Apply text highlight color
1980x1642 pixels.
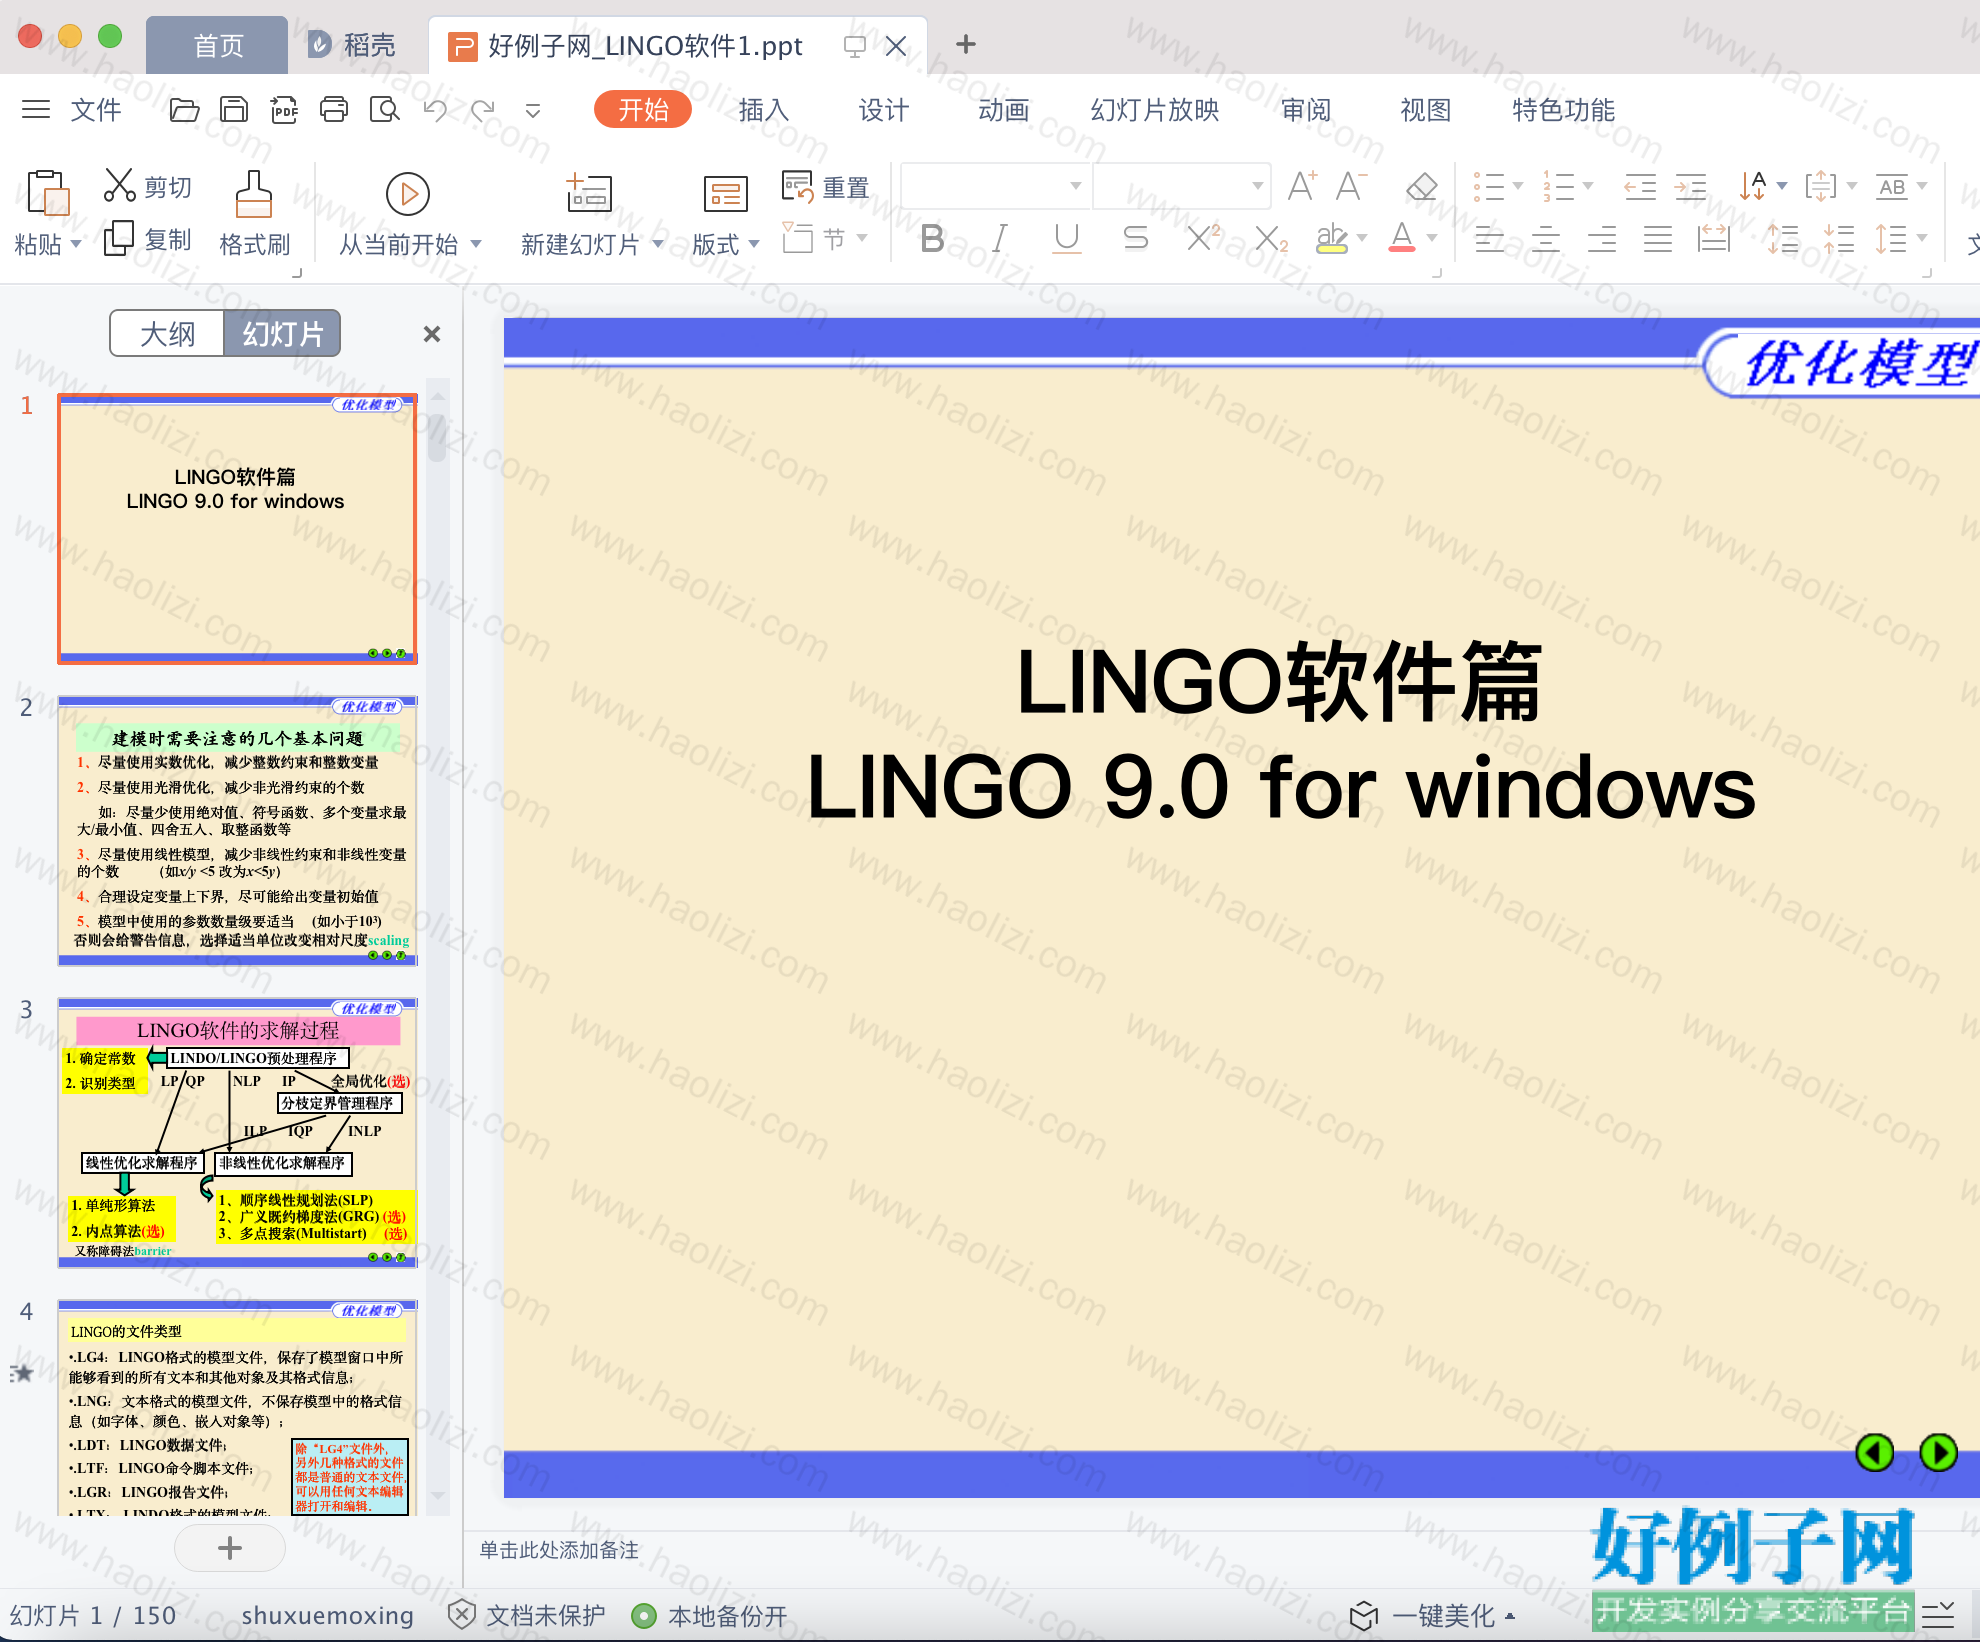(1332, 238)
